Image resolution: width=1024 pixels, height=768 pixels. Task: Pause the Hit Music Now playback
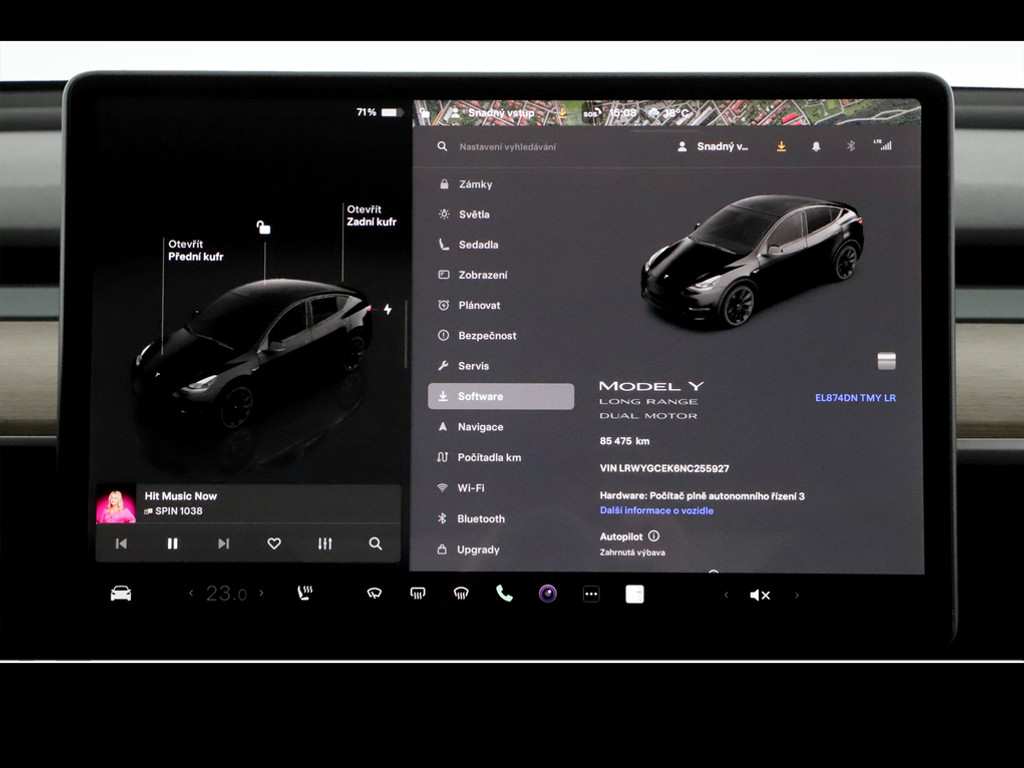(172, 543)
